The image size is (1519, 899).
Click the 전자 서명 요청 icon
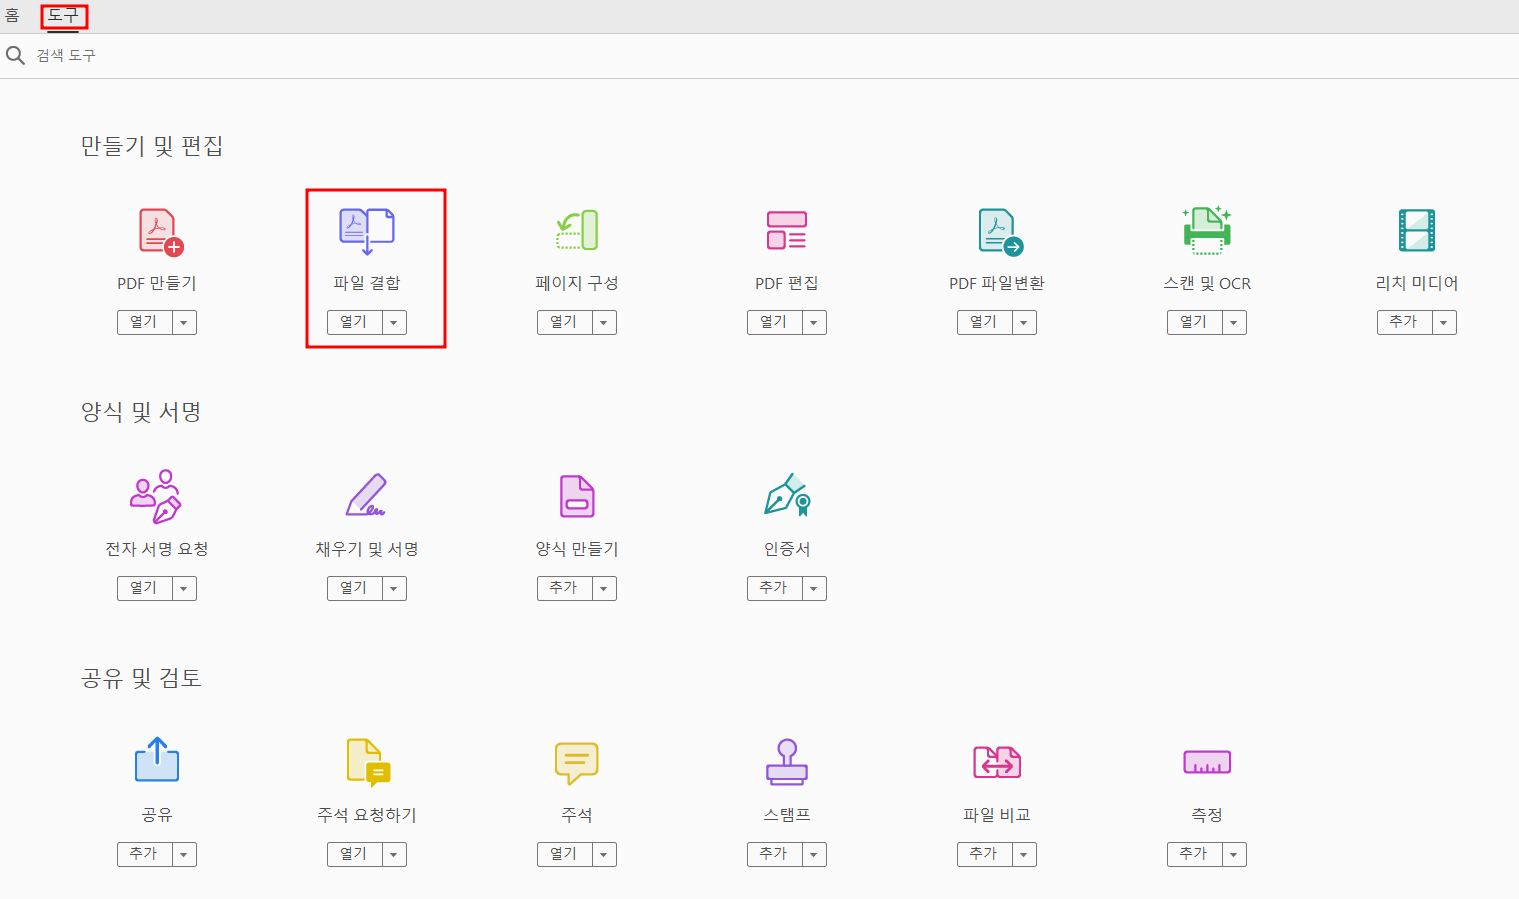coord(156,496)
